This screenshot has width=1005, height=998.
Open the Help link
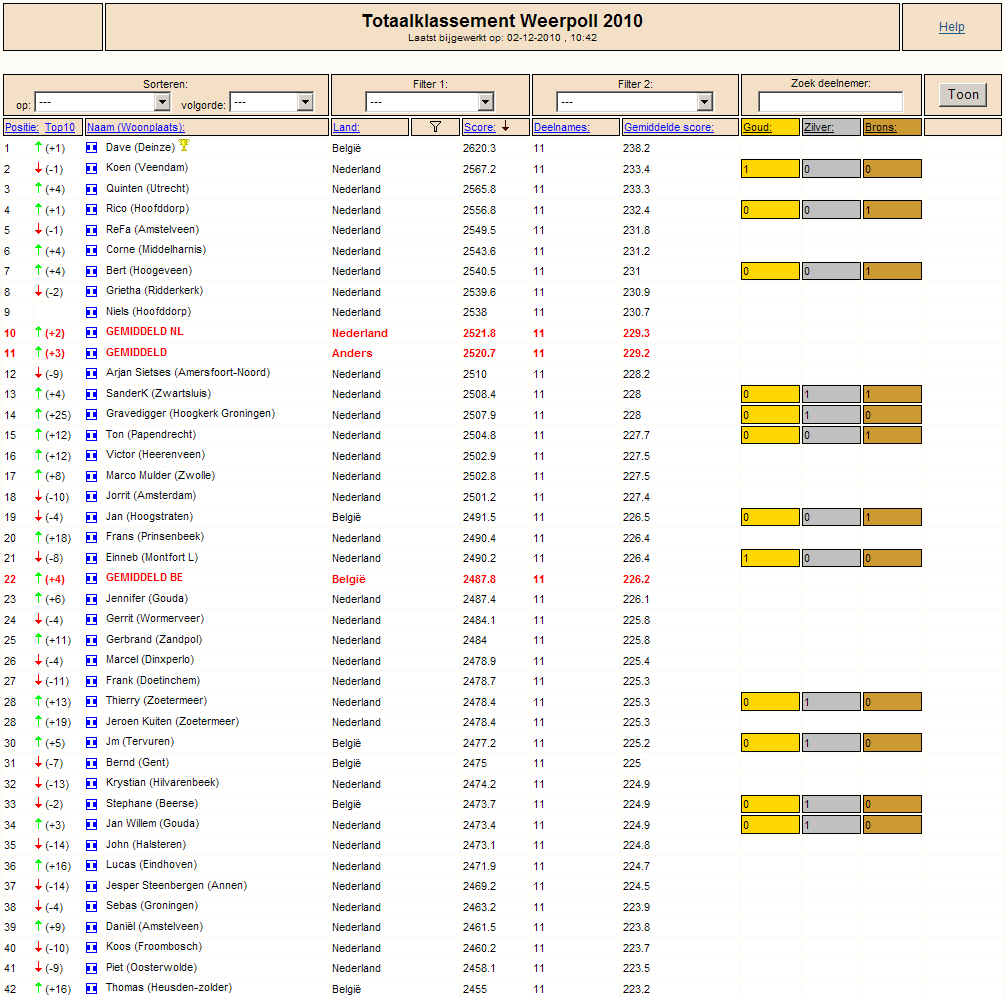click(x=951, y=27)
